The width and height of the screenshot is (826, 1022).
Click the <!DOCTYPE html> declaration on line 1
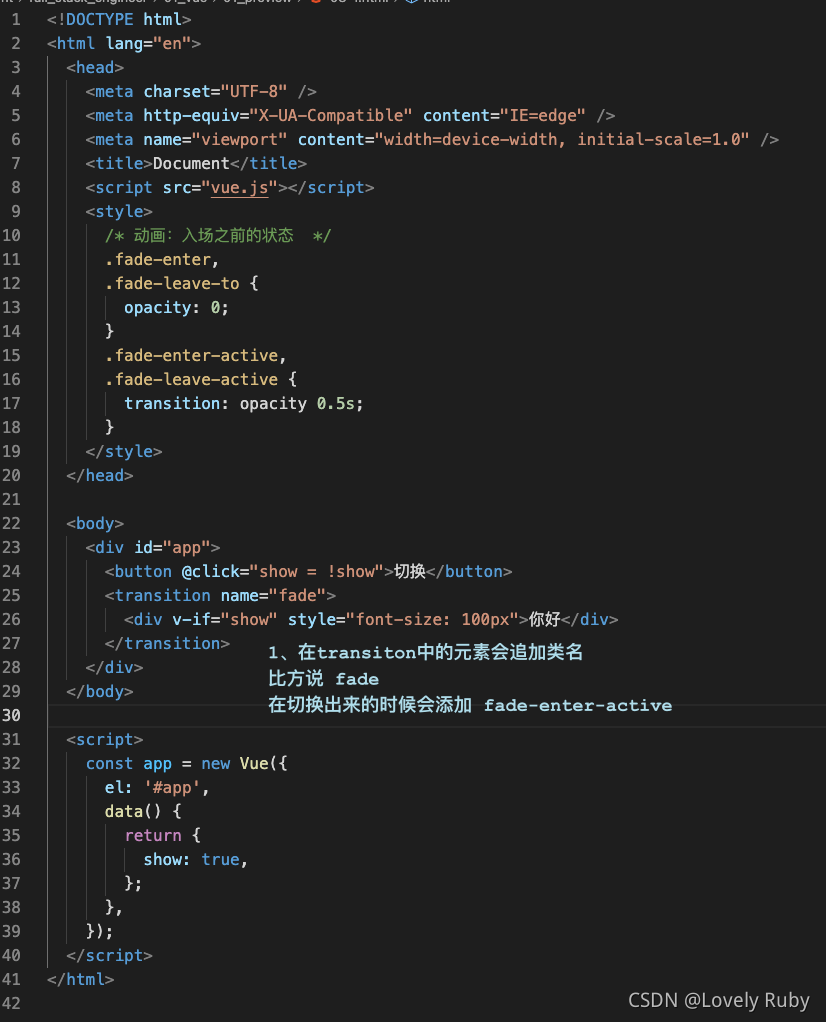tap(119, 20)
